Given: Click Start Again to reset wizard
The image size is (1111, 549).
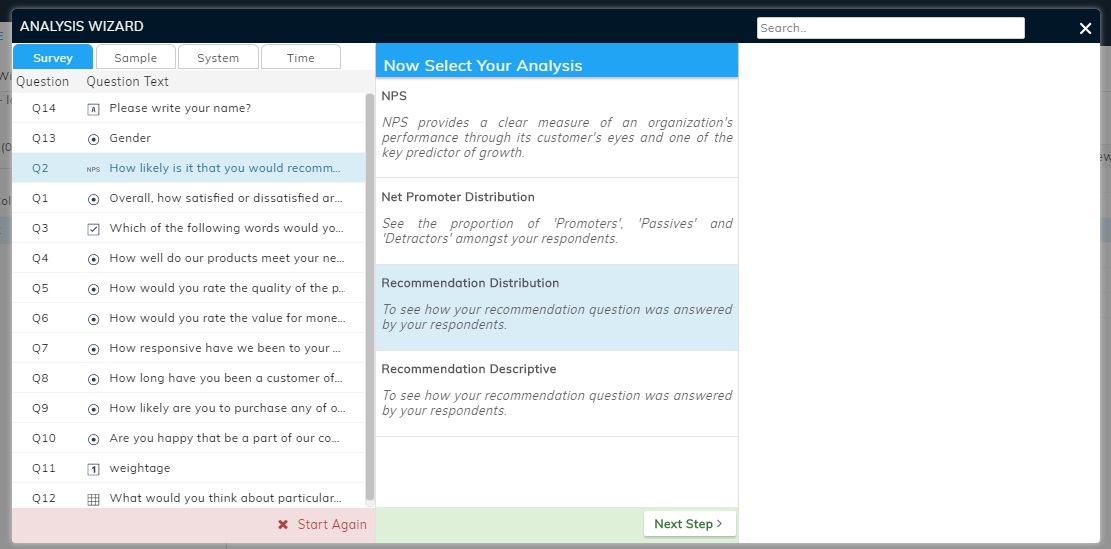Looking at the screenshot, I should 322,524.
